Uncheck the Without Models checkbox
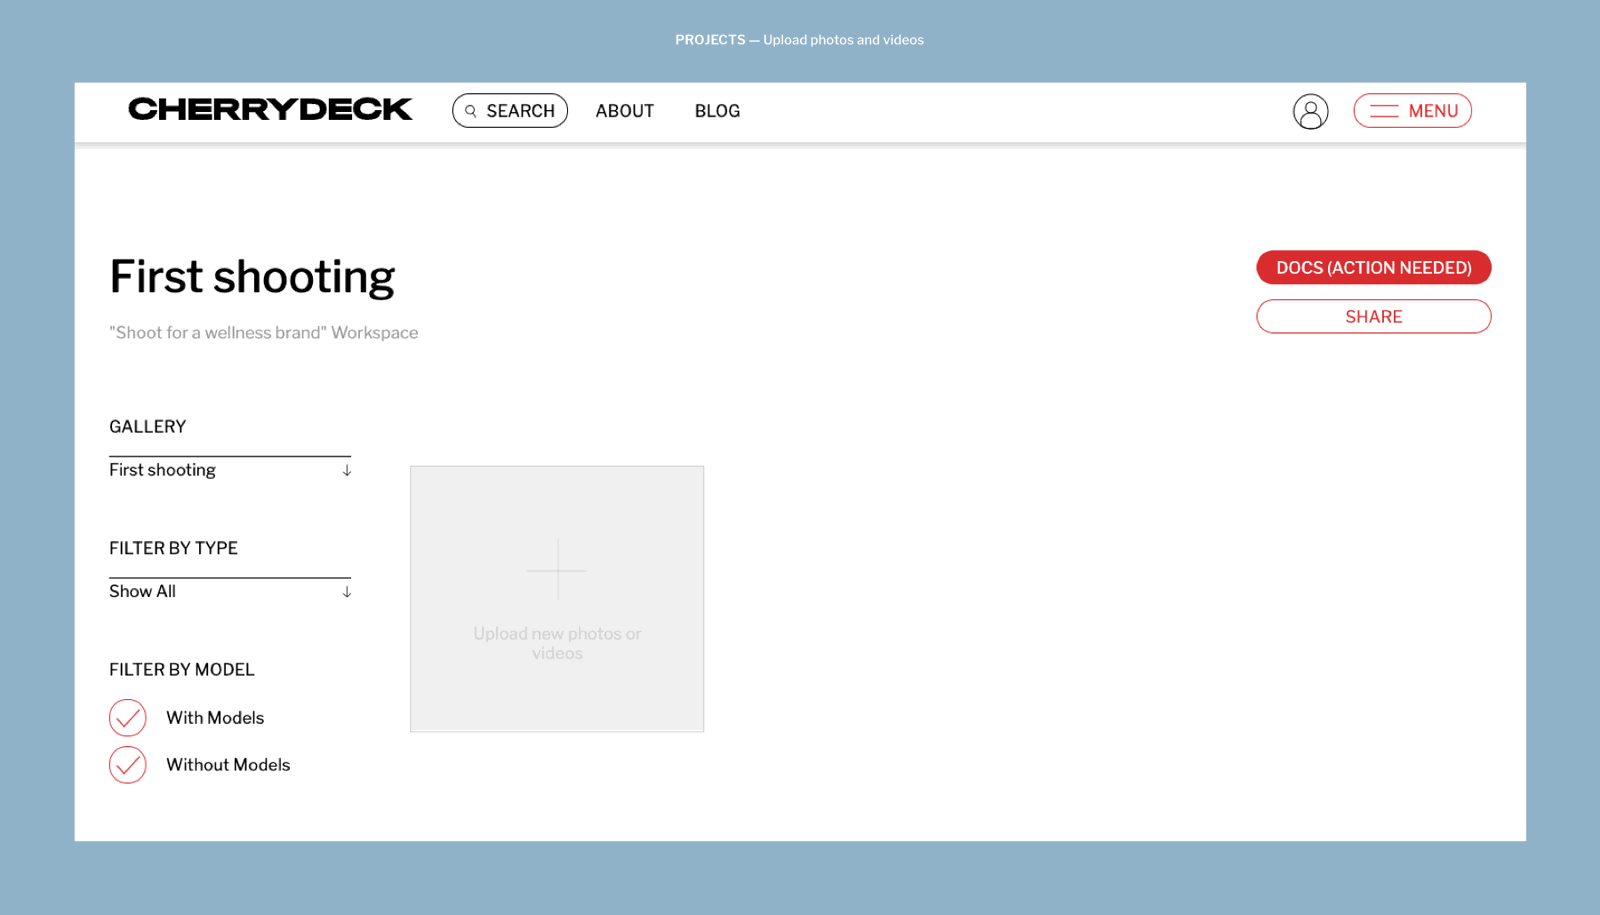 (128, 765)
